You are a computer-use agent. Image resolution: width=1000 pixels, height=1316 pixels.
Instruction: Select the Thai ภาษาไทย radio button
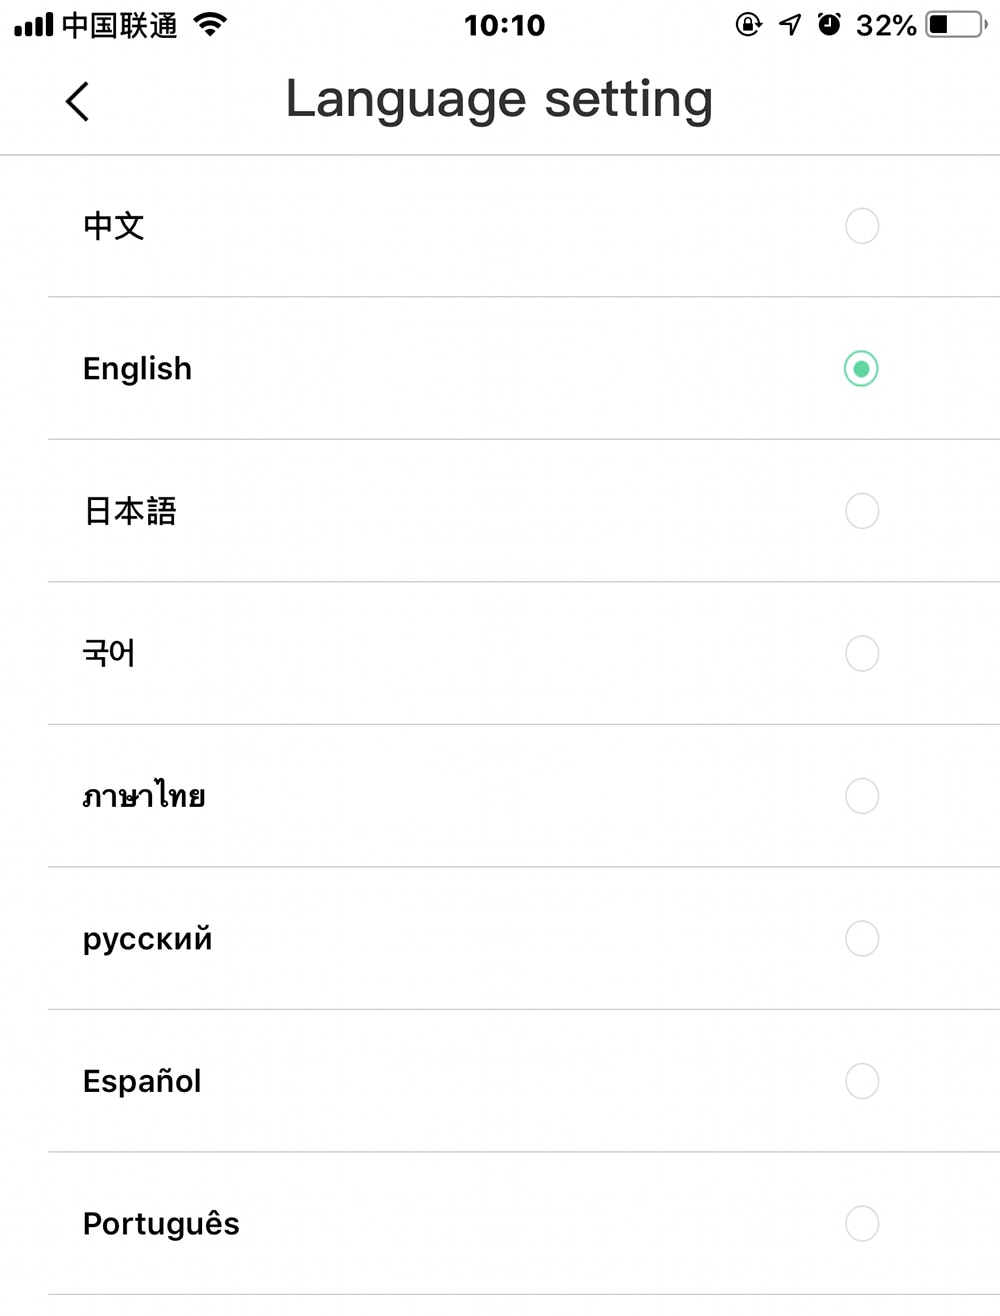pyautogui.click(x=862, y=796)
